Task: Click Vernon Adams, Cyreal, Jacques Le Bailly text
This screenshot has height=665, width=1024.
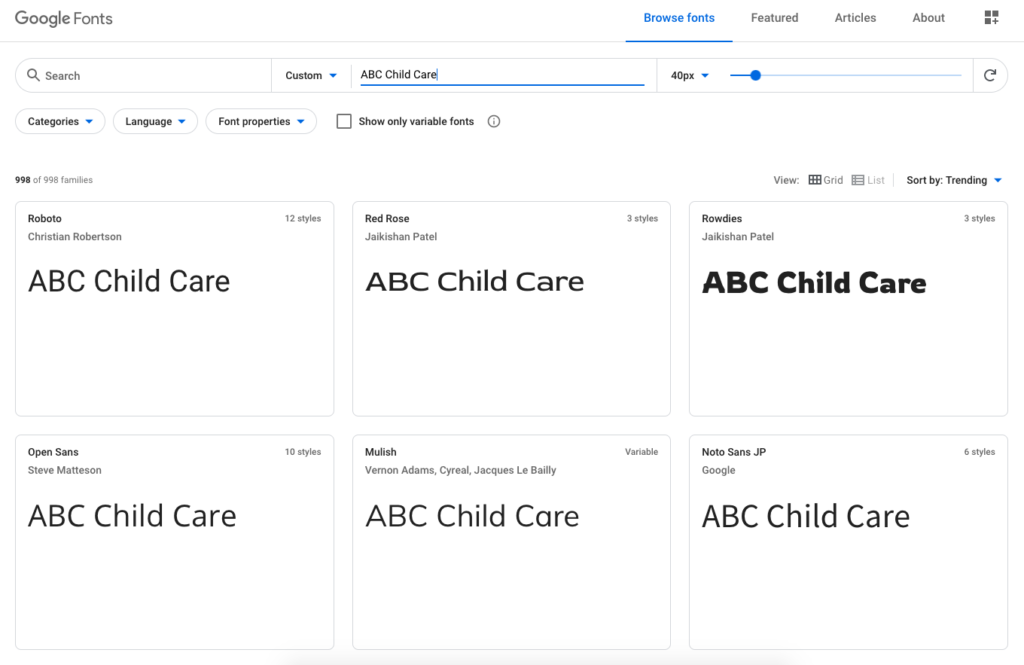Action: 460,470
